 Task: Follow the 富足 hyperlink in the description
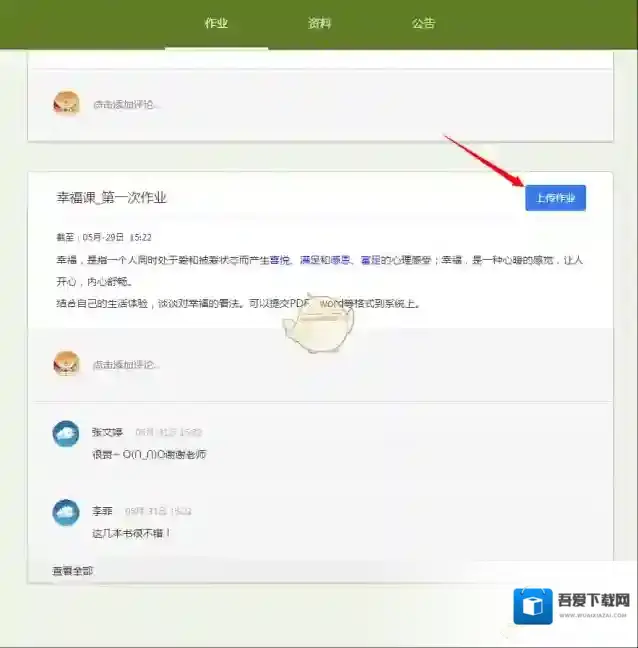(370, 260)
